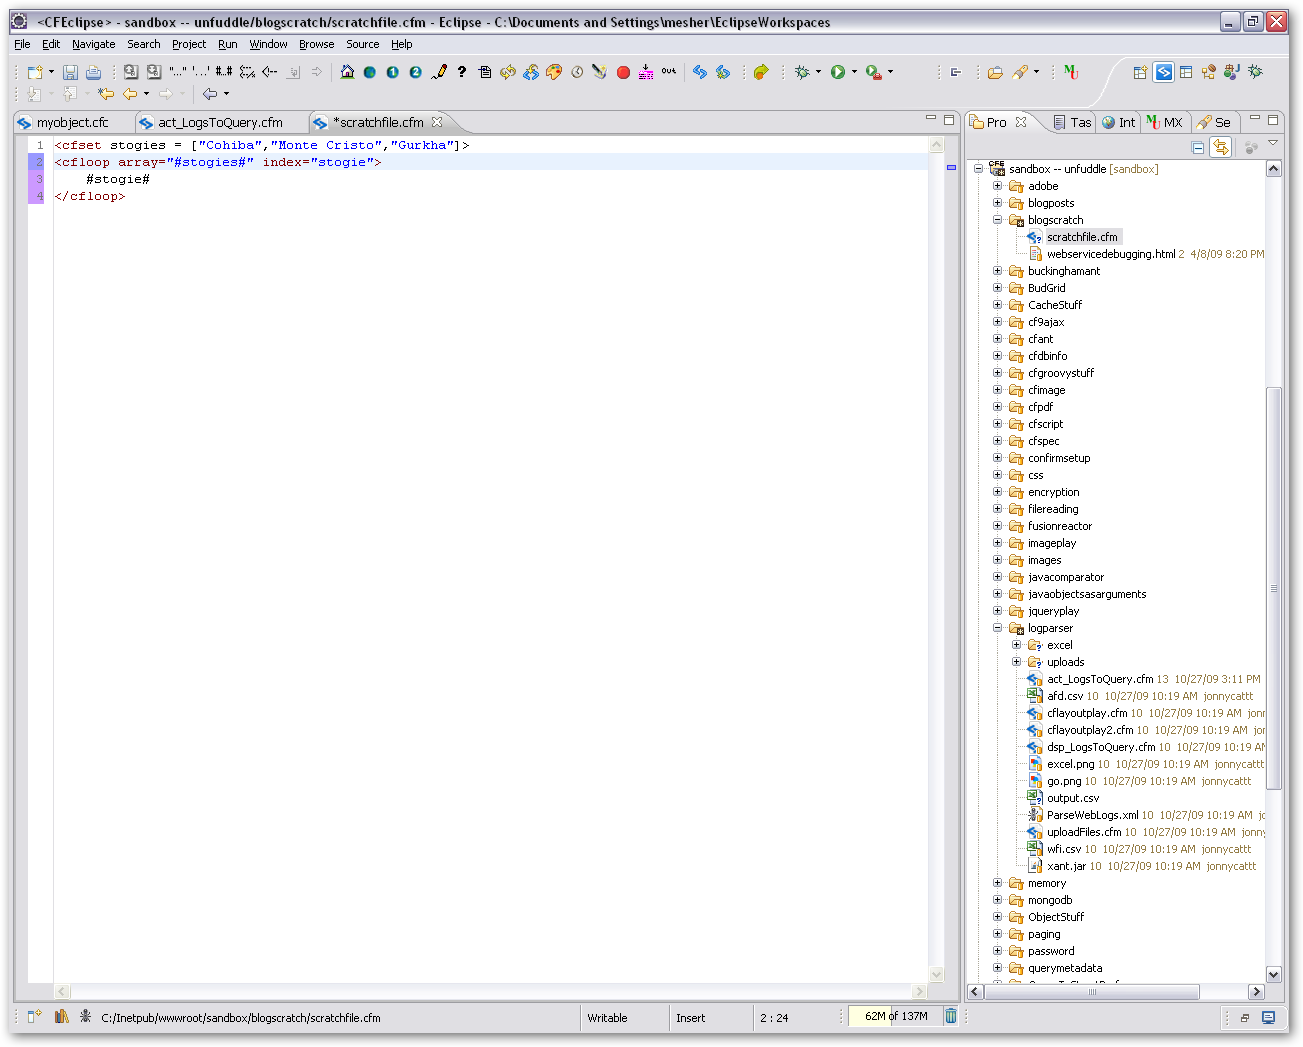This screenshot has width=1303, height=1047.
Task: Open the External Tools dropdown arrow
Action: 890,72
